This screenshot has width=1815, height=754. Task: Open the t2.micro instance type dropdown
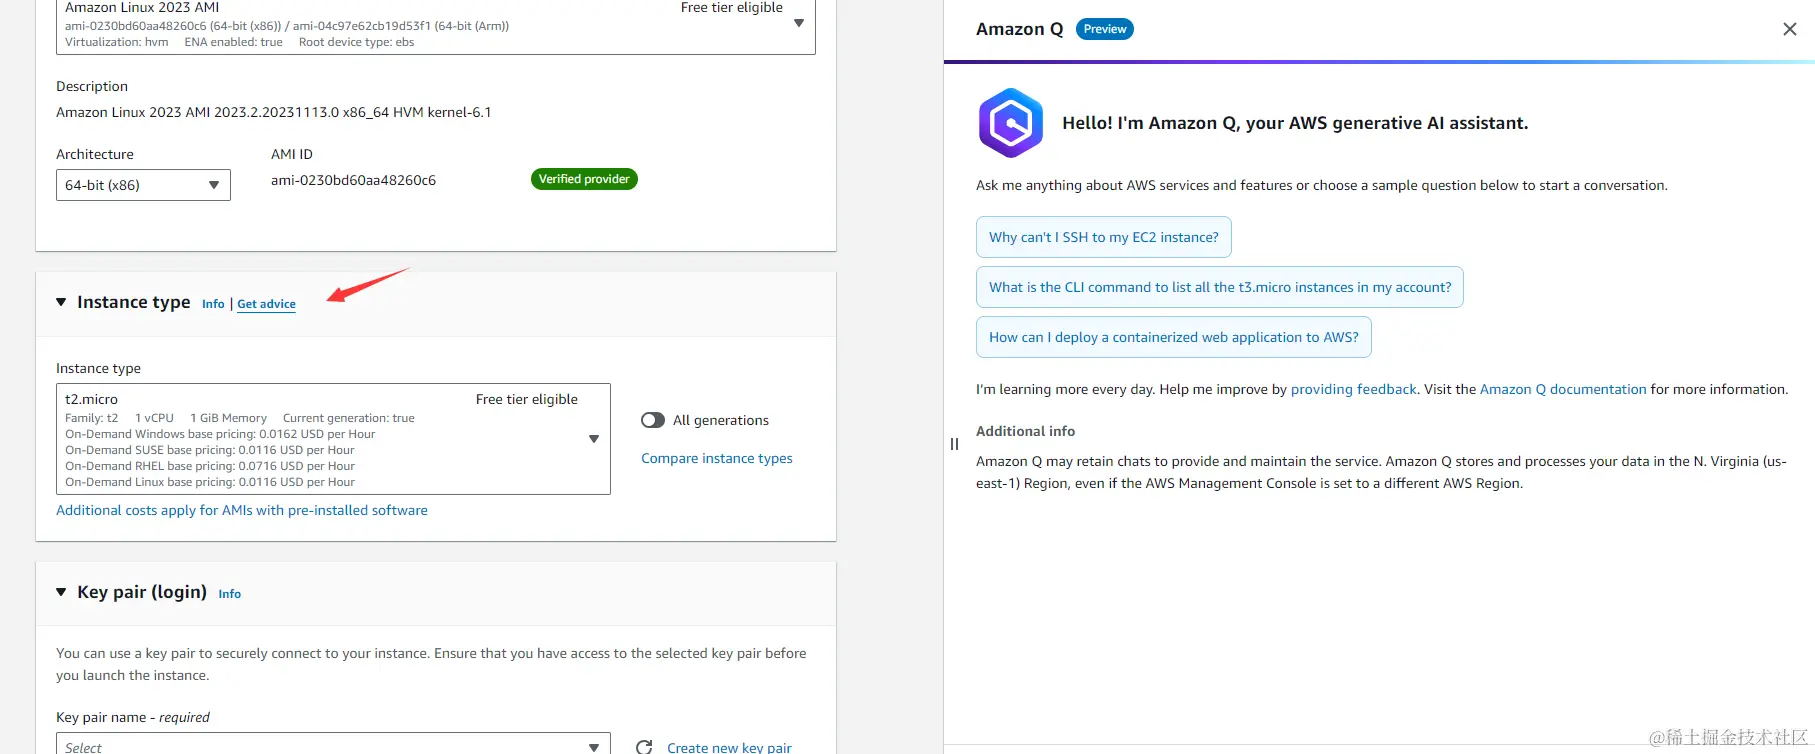pyautogui.click(x=333, y=439)
